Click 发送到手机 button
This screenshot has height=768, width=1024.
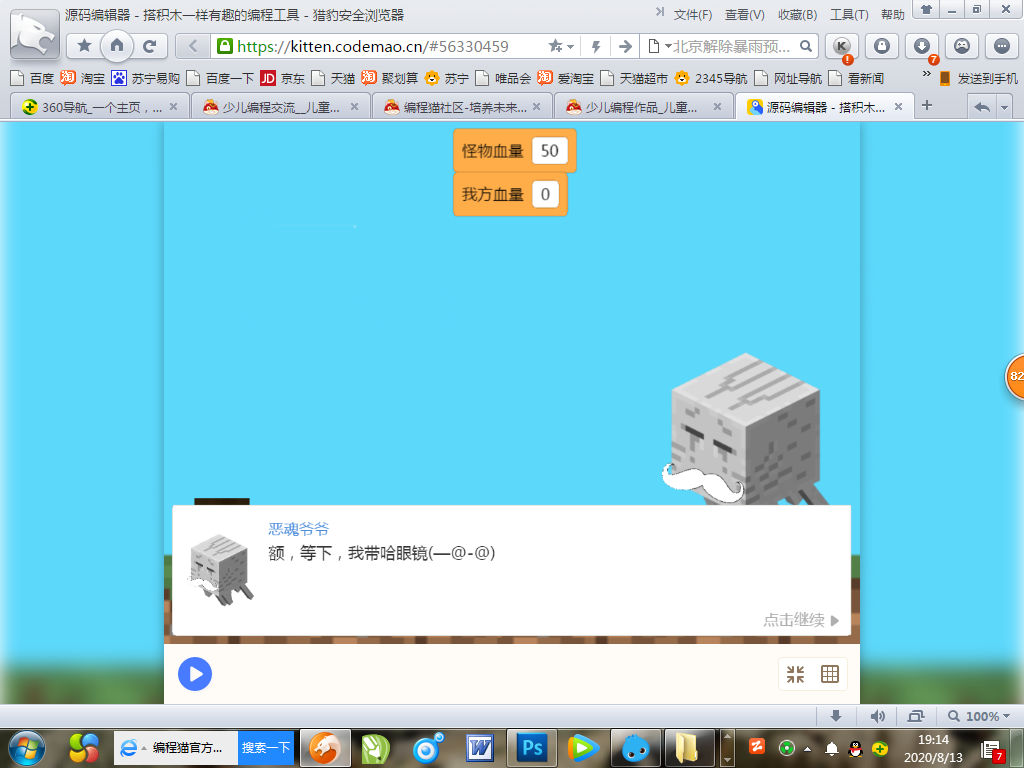pos(978,78)
